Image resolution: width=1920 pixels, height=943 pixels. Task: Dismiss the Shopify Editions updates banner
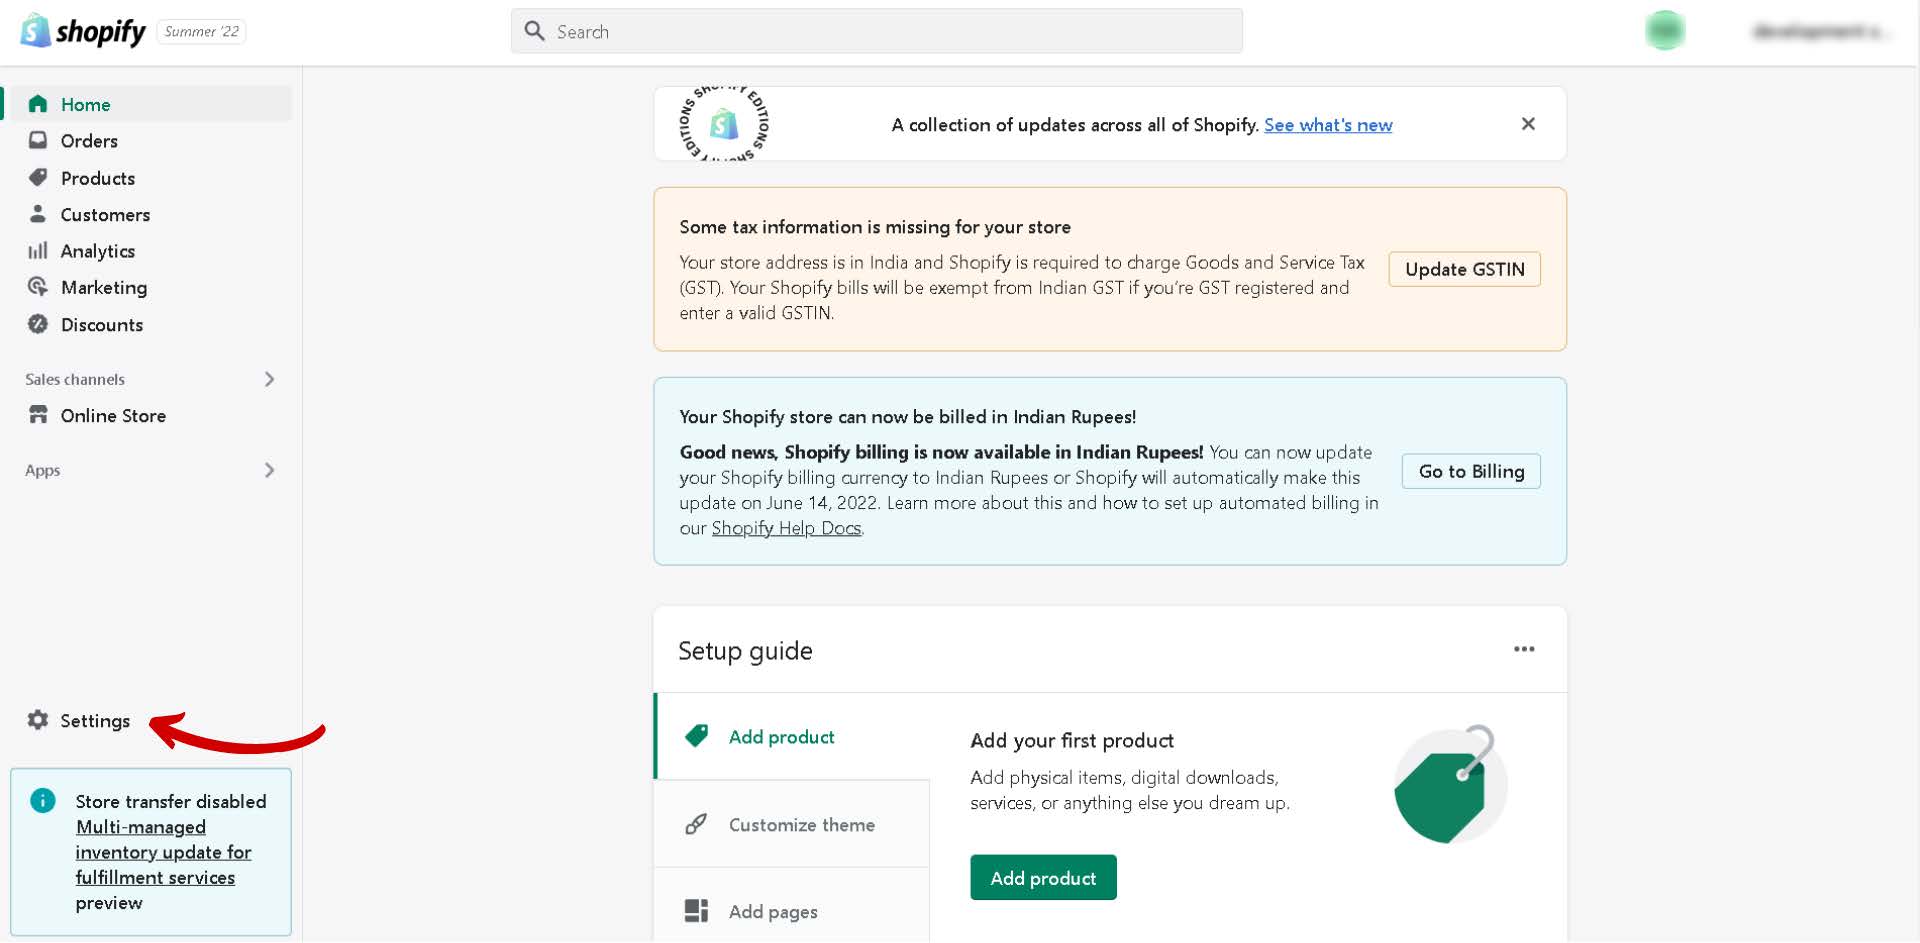pos(1528,124)
